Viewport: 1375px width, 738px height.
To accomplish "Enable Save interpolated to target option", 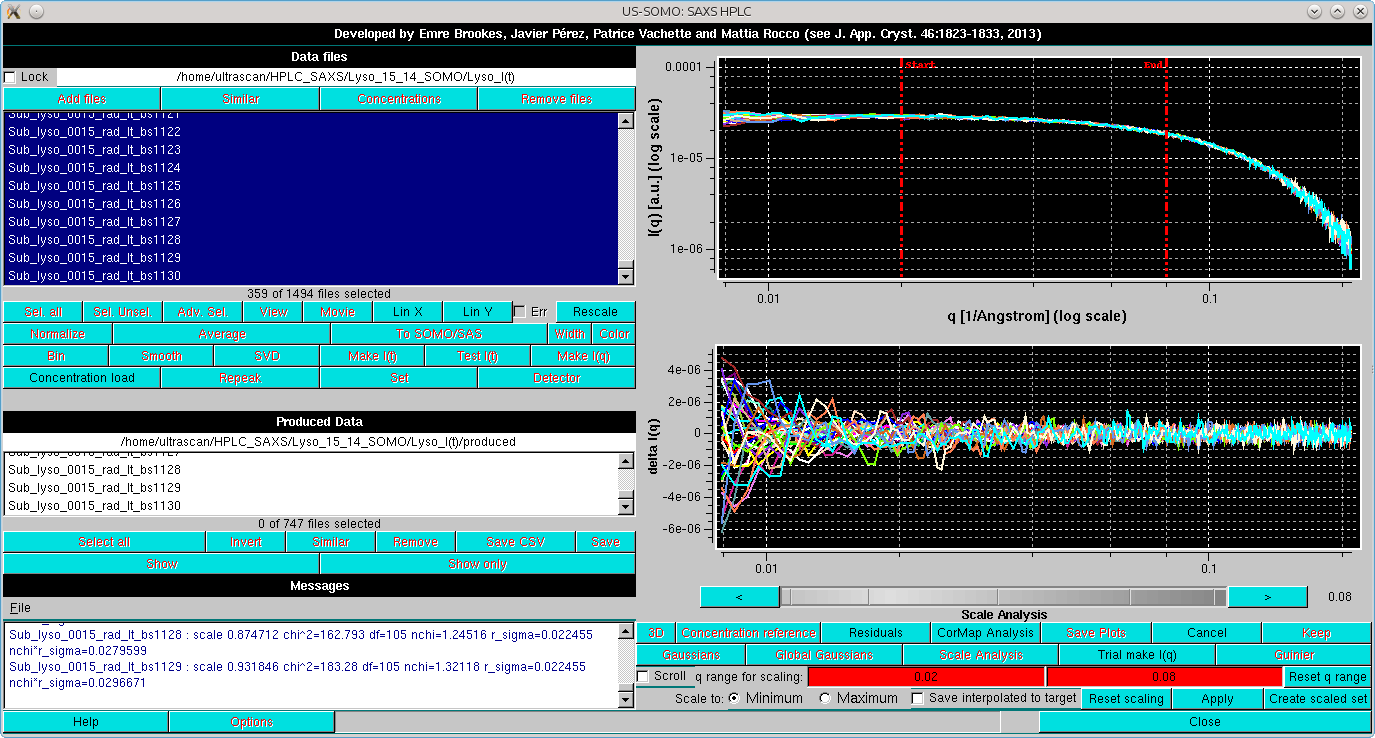I will pyautogui.click(x=917, y=698).
